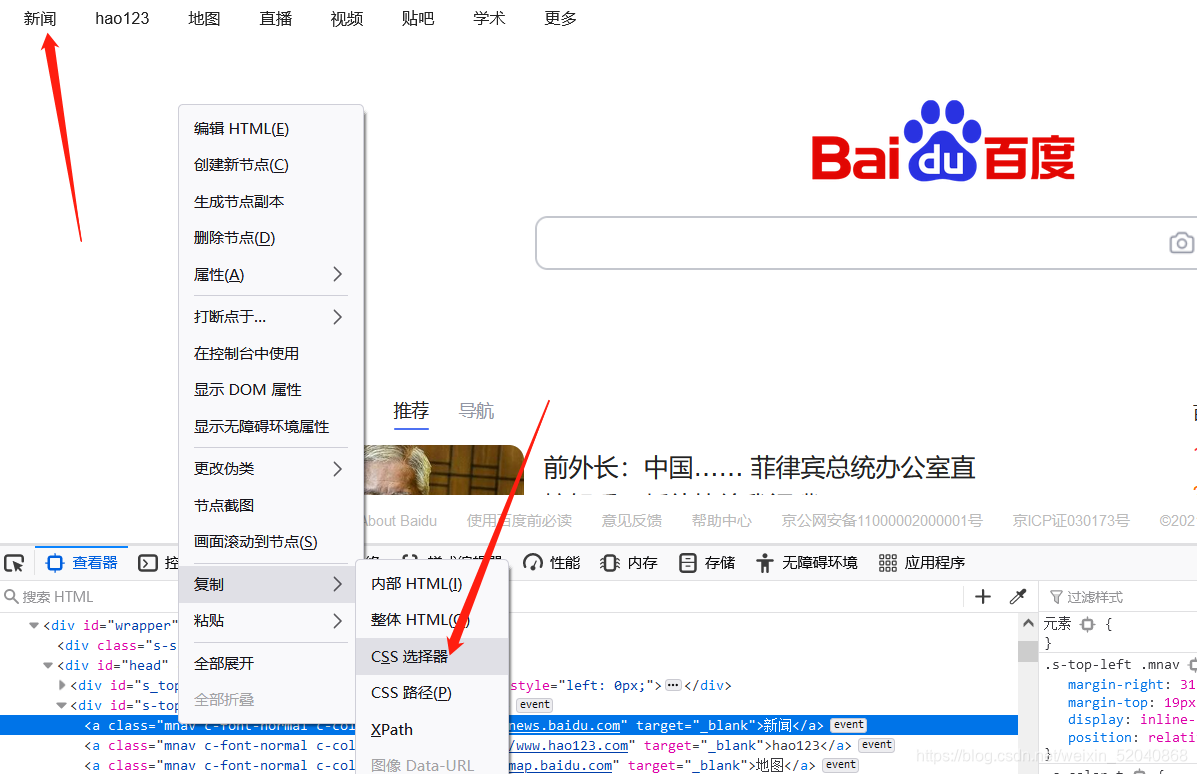Open the 贴吧 tieba link

tap(418, 18)
